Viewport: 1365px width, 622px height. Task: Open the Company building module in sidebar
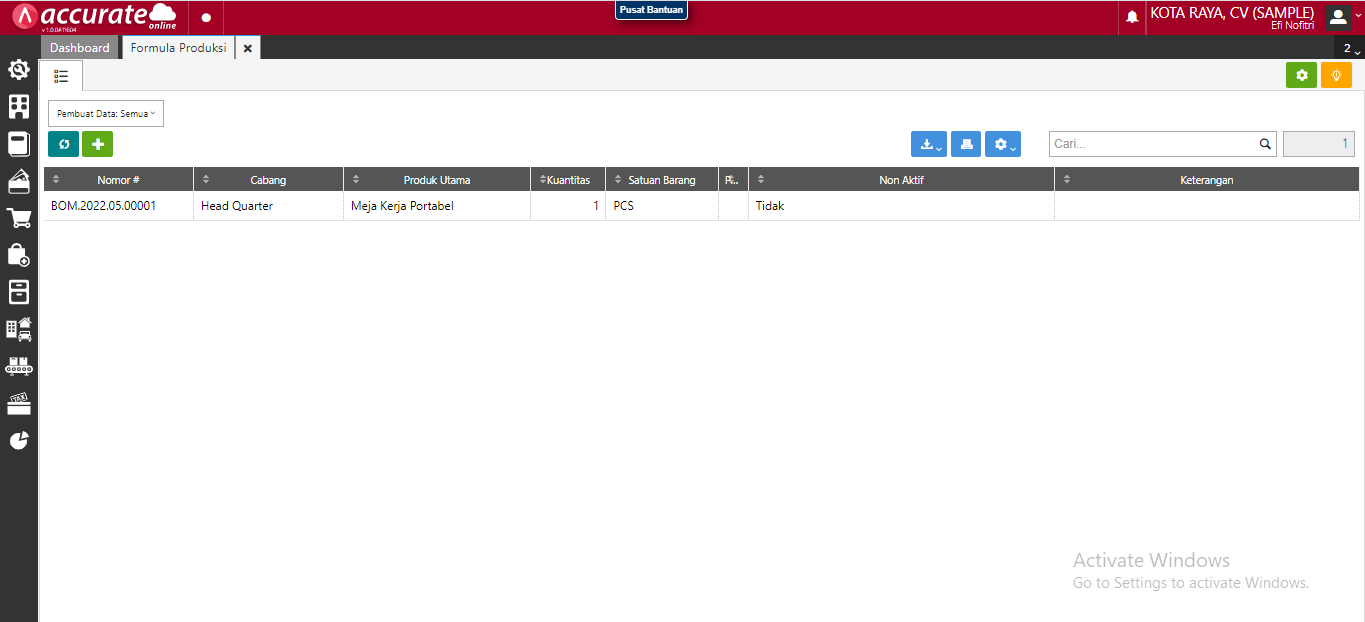pyautogui.click(x=19, y=107)
